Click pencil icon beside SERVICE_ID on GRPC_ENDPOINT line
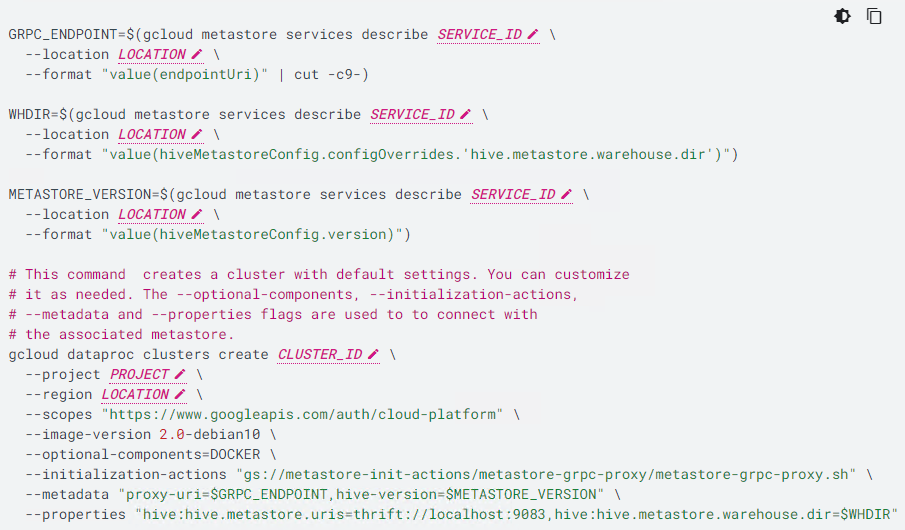The width and height of the screenshot is (905, 530). 533,34
